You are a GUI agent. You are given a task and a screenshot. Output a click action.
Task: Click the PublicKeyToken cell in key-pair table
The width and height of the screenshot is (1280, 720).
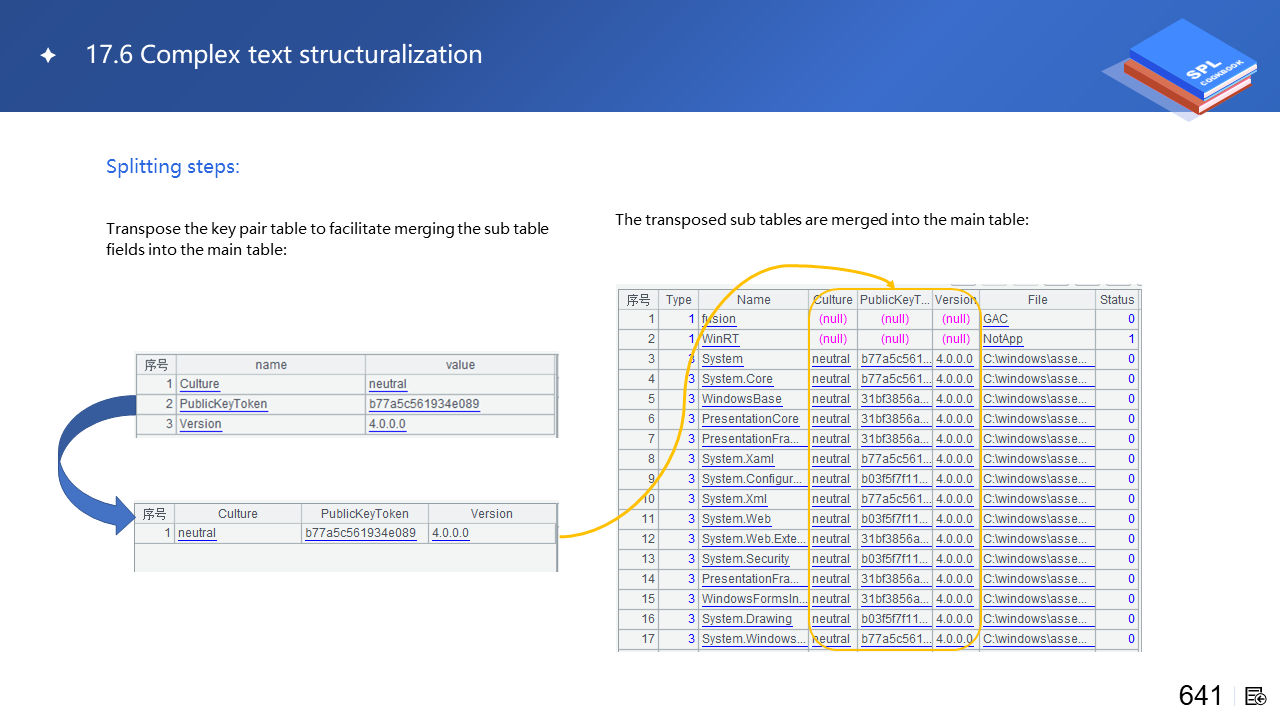click(223, 404)
